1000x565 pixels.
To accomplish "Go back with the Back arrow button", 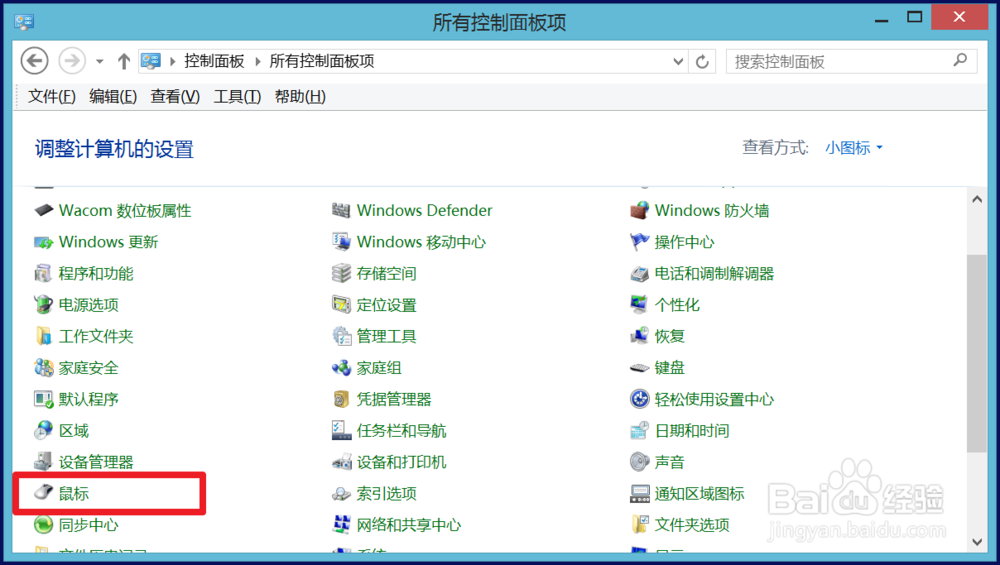I will (34, 61).
